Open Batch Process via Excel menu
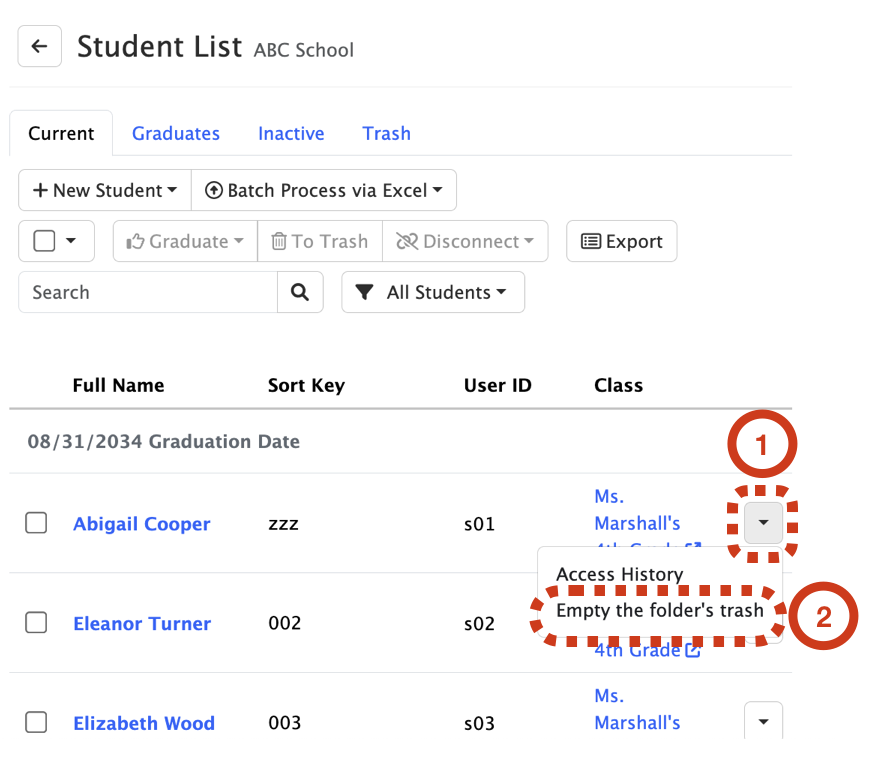This screenshot has width=870, height=762. [x=324, y=190]
